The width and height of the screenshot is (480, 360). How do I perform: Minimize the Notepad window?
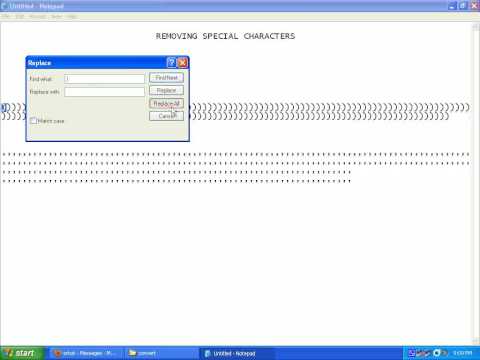(452, 6)
